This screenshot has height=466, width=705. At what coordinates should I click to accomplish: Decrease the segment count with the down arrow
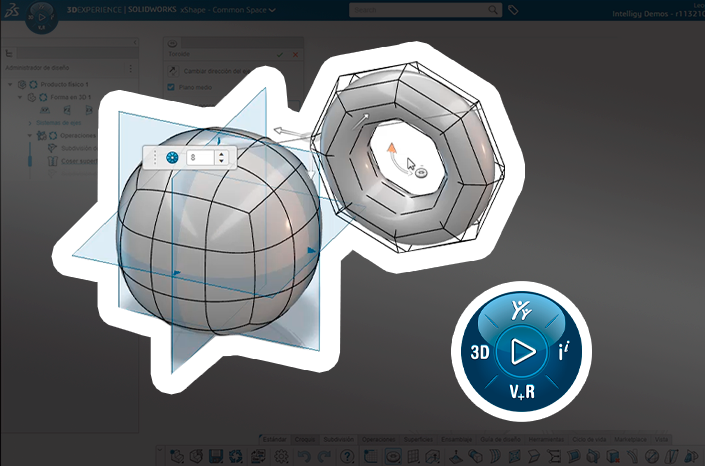pos(221,161)
